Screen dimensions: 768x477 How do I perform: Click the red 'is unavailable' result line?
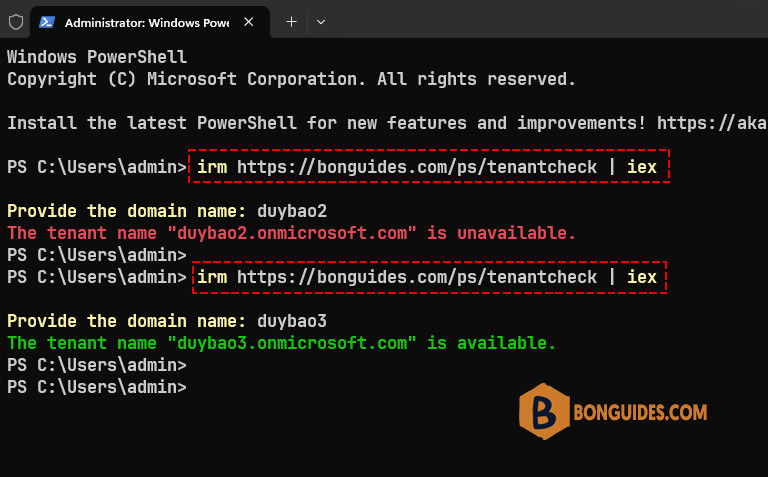pyautogui.click(x=291, y=233)
